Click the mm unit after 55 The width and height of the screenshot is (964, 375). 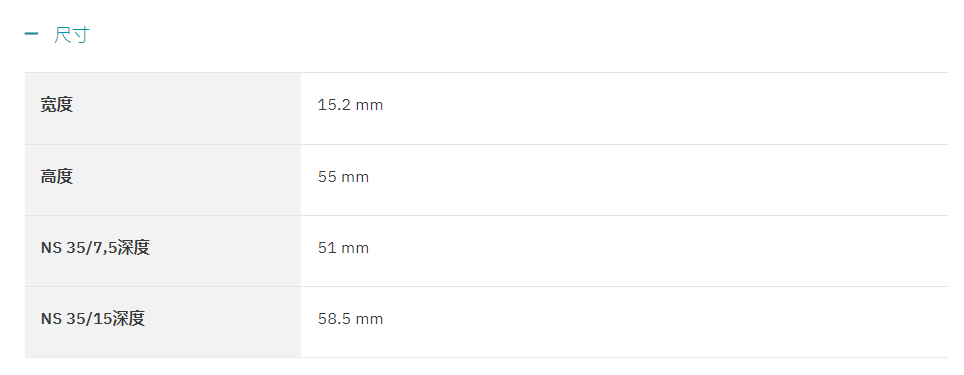(355, 178)
